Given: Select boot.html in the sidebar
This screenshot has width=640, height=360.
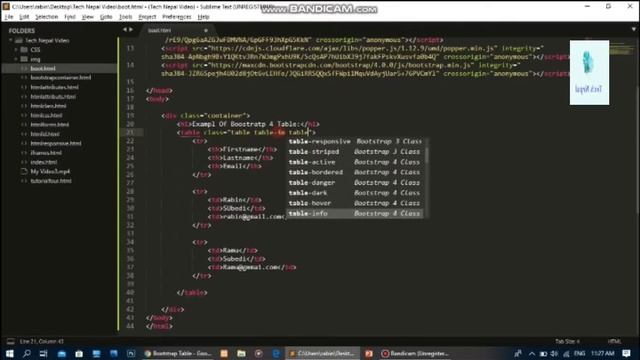Looking at the screenshot, I should [x=42, y=69].
